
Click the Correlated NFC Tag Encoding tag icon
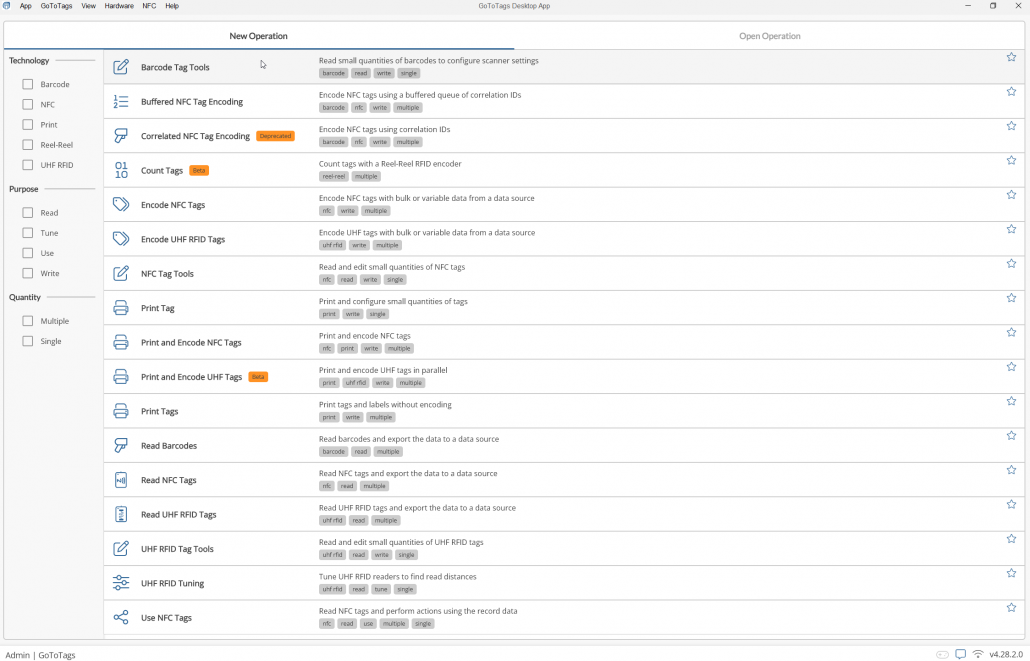(x=121, y=135)
